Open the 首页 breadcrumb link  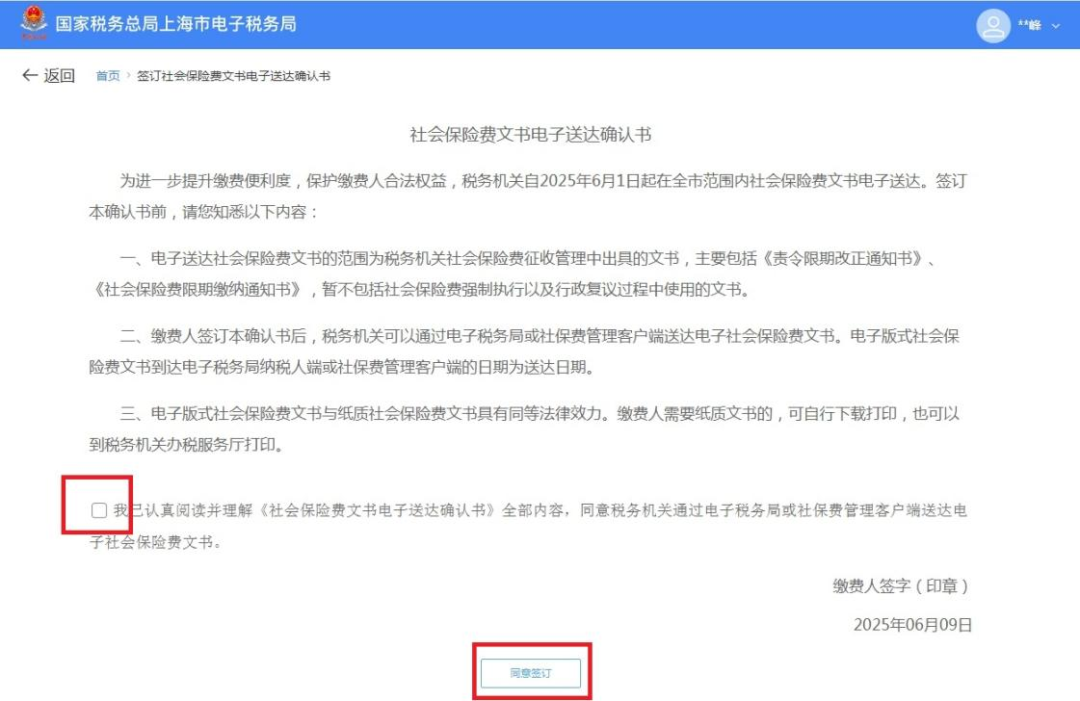click(107, 76)
